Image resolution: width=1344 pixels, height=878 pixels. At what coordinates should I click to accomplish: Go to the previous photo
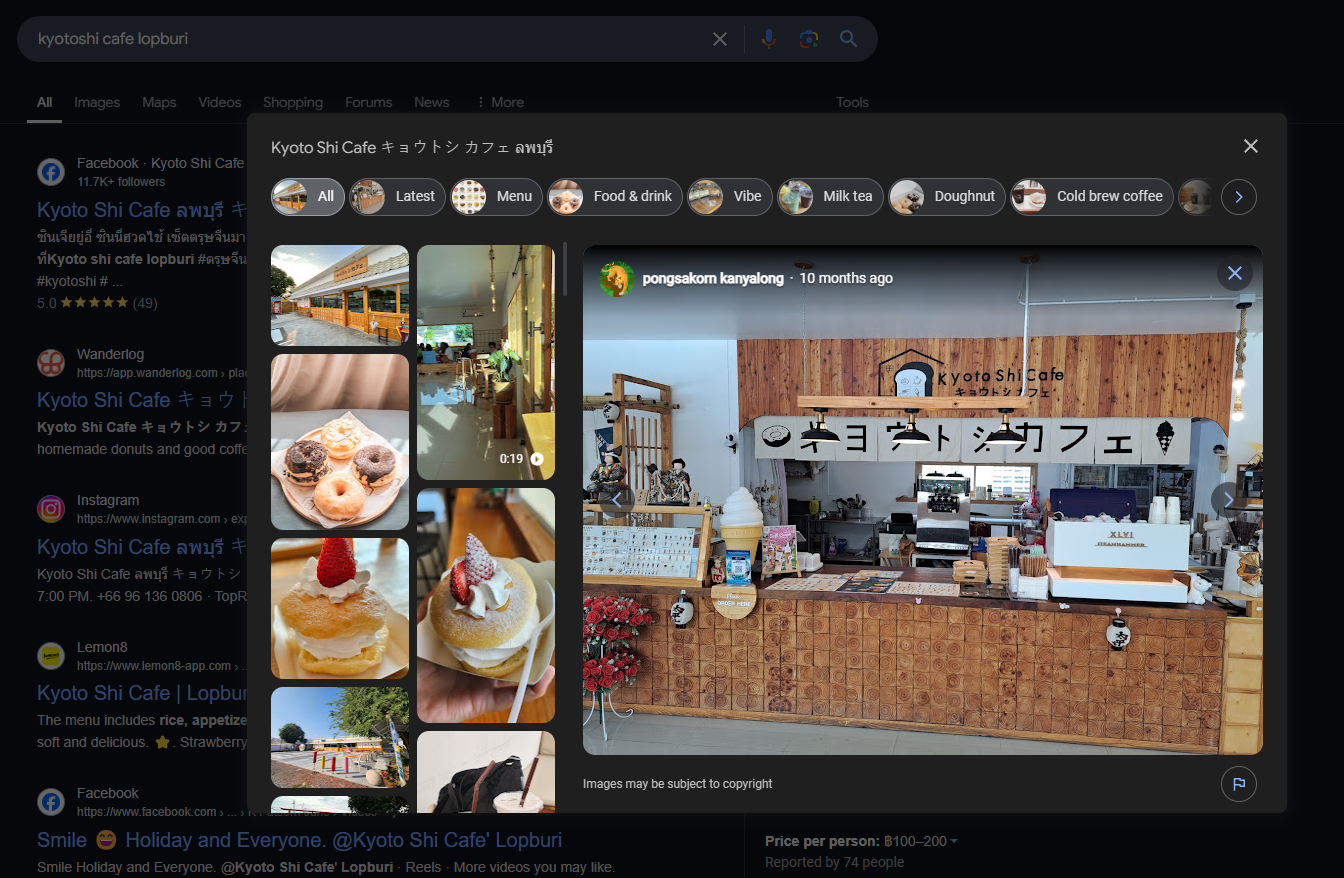[617, 499]
